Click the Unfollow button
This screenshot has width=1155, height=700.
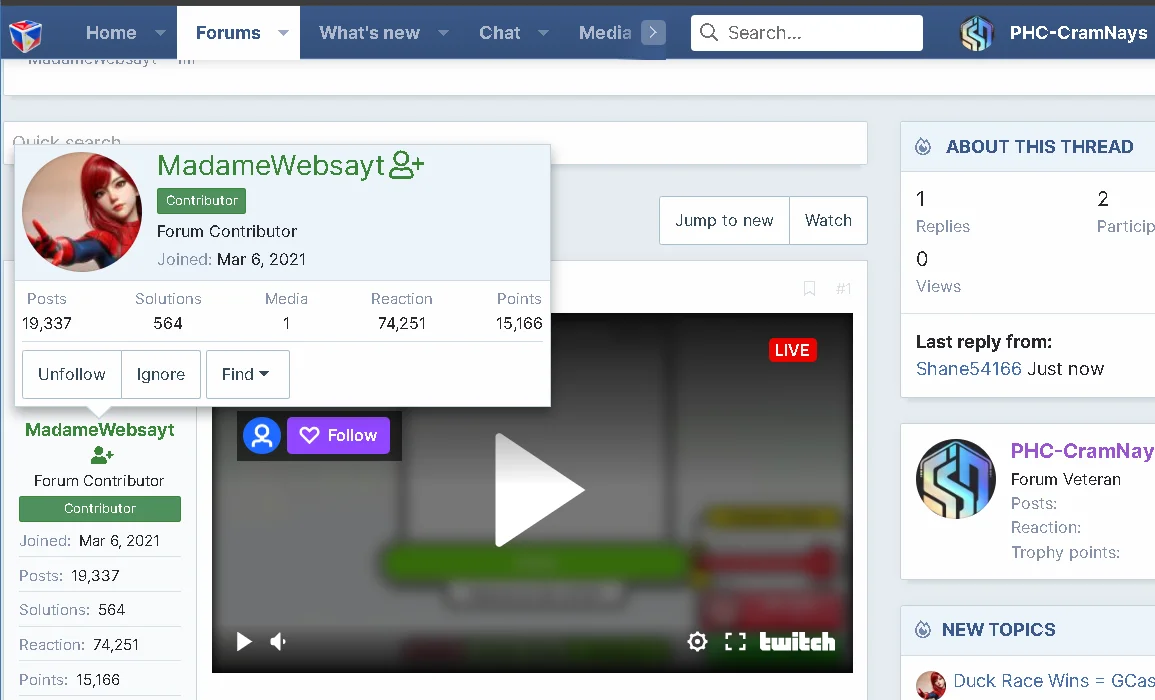point(71,374)
